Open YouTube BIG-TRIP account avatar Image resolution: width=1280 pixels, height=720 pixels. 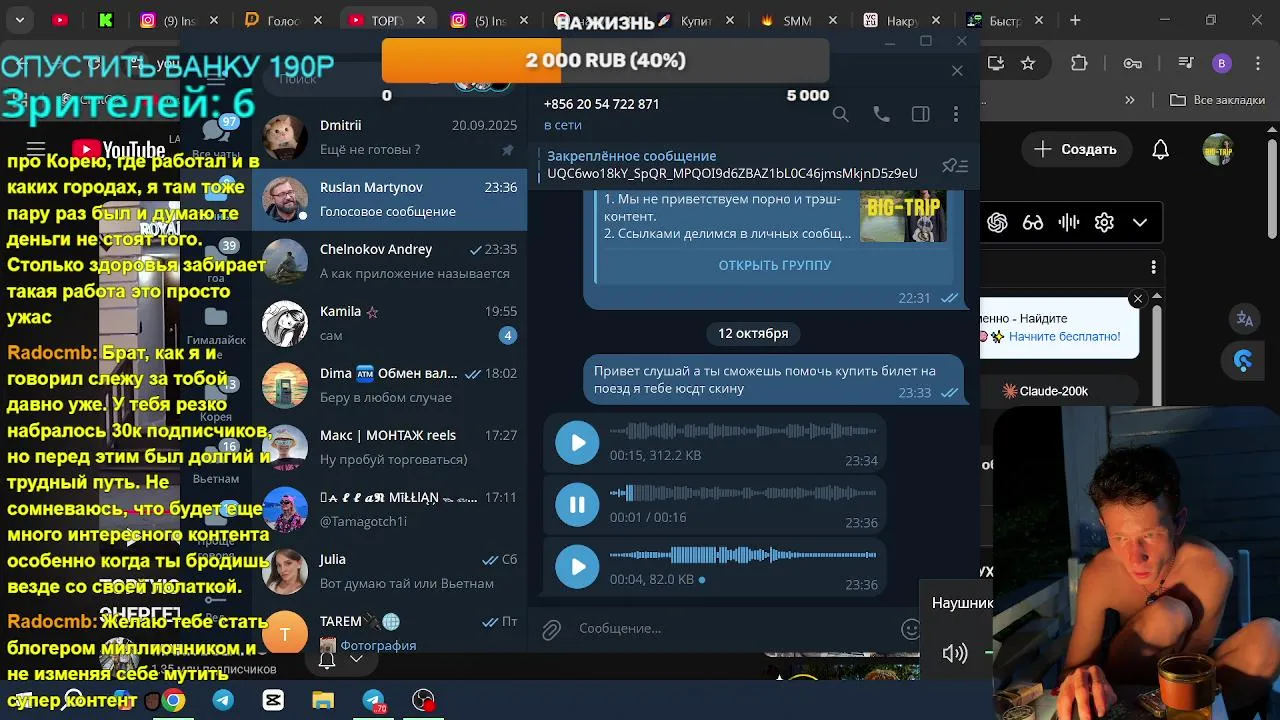(x=1218, y=149)
